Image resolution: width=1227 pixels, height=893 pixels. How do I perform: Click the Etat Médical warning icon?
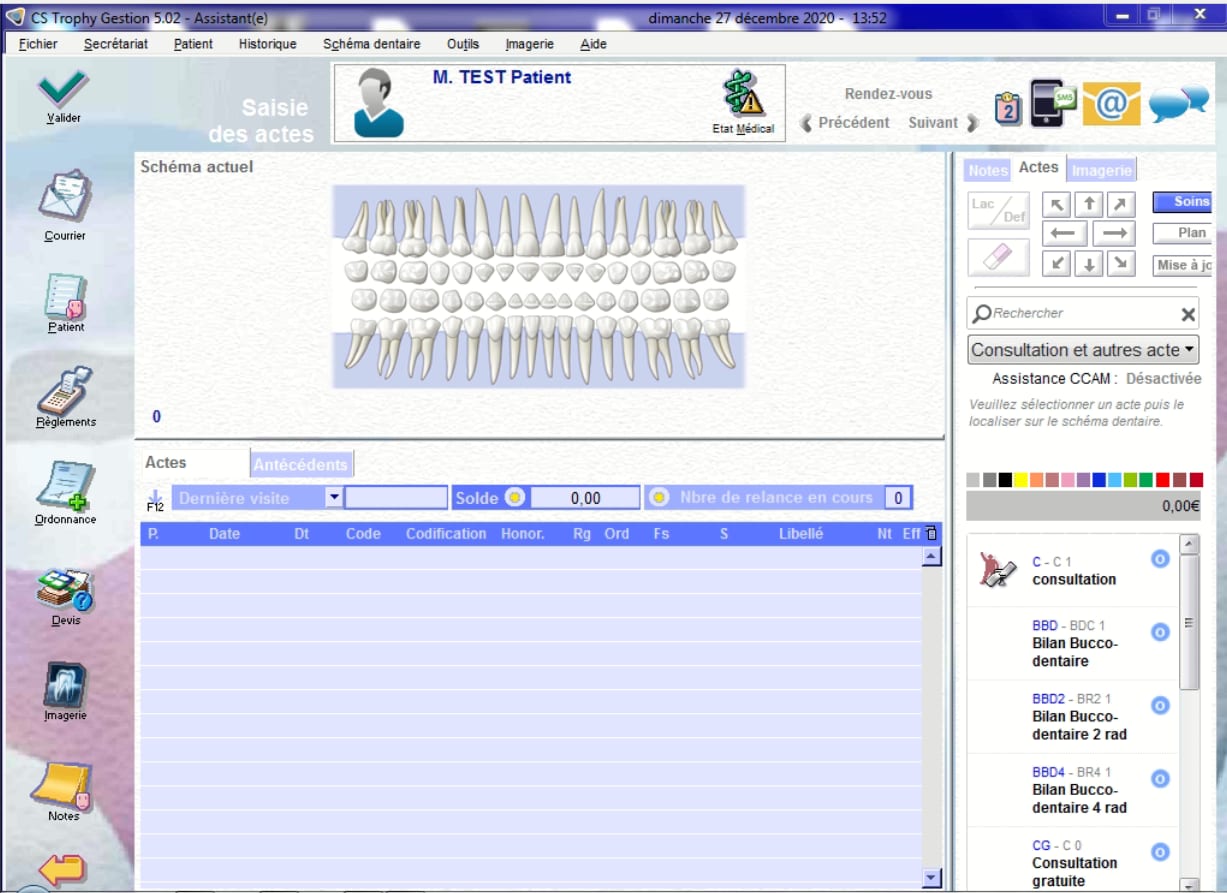pos(743,95)
